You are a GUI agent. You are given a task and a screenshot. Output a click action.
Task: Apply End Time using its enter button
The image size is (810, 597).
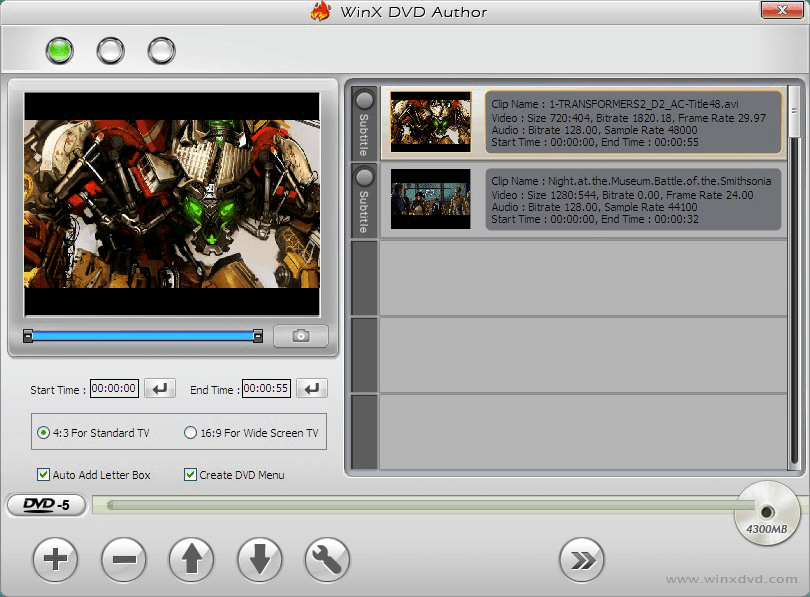(314, 388)
